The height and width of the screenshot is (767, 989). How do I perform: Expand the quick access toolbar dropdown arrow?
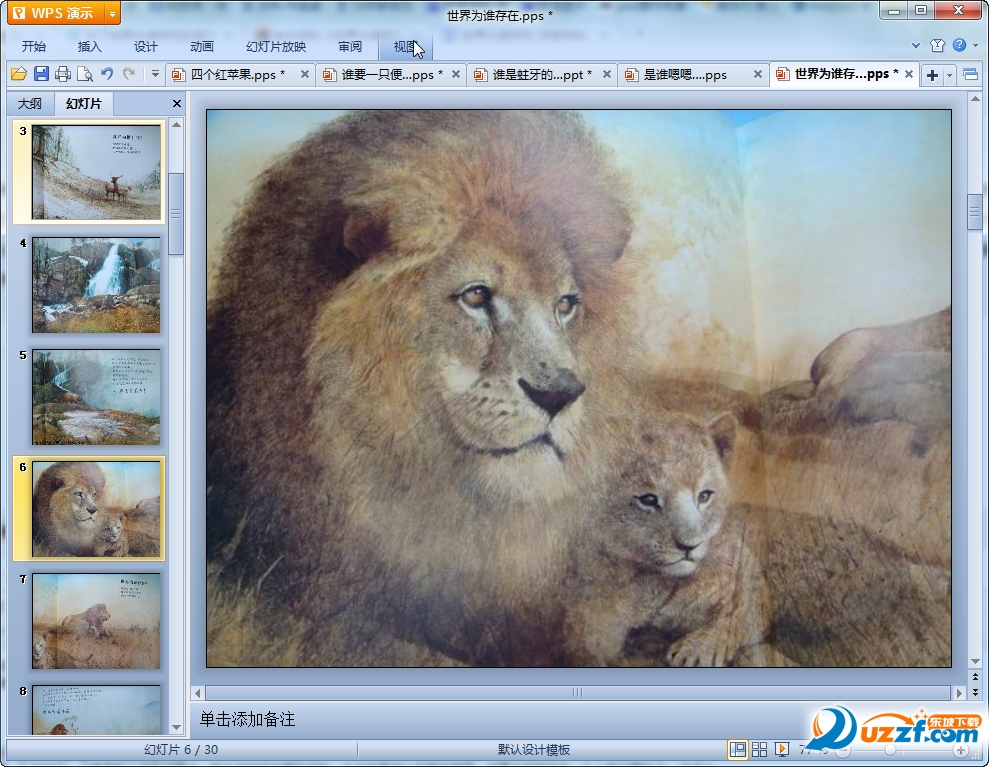click(x=155, y=74)
